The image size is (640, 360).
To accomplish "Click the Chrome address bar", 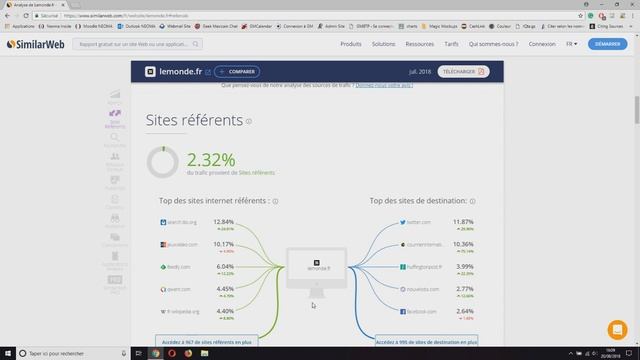I will pyautogui.click(x=308, y=16).
